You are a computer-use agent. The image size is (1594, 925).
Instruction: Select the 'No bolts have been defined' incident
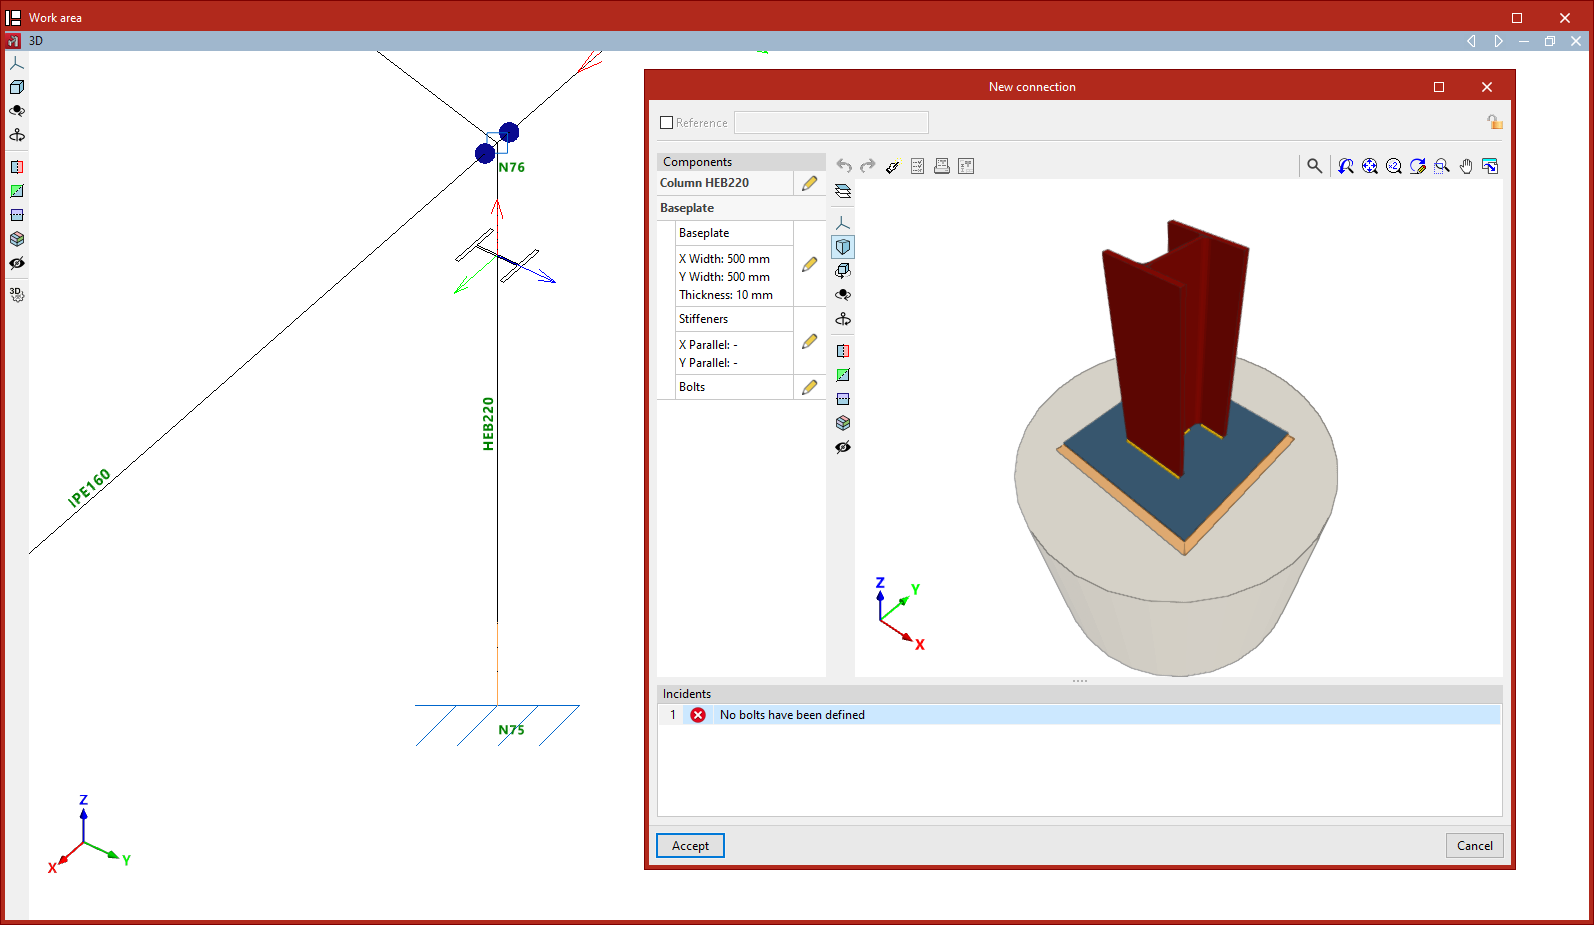point(792,715)
